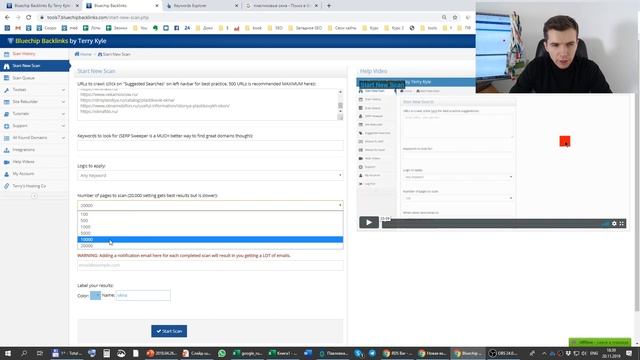Open the label color picker dropdown
This screenshot has height=360, width=640.
pyautogui.click(x=96, y=295)
